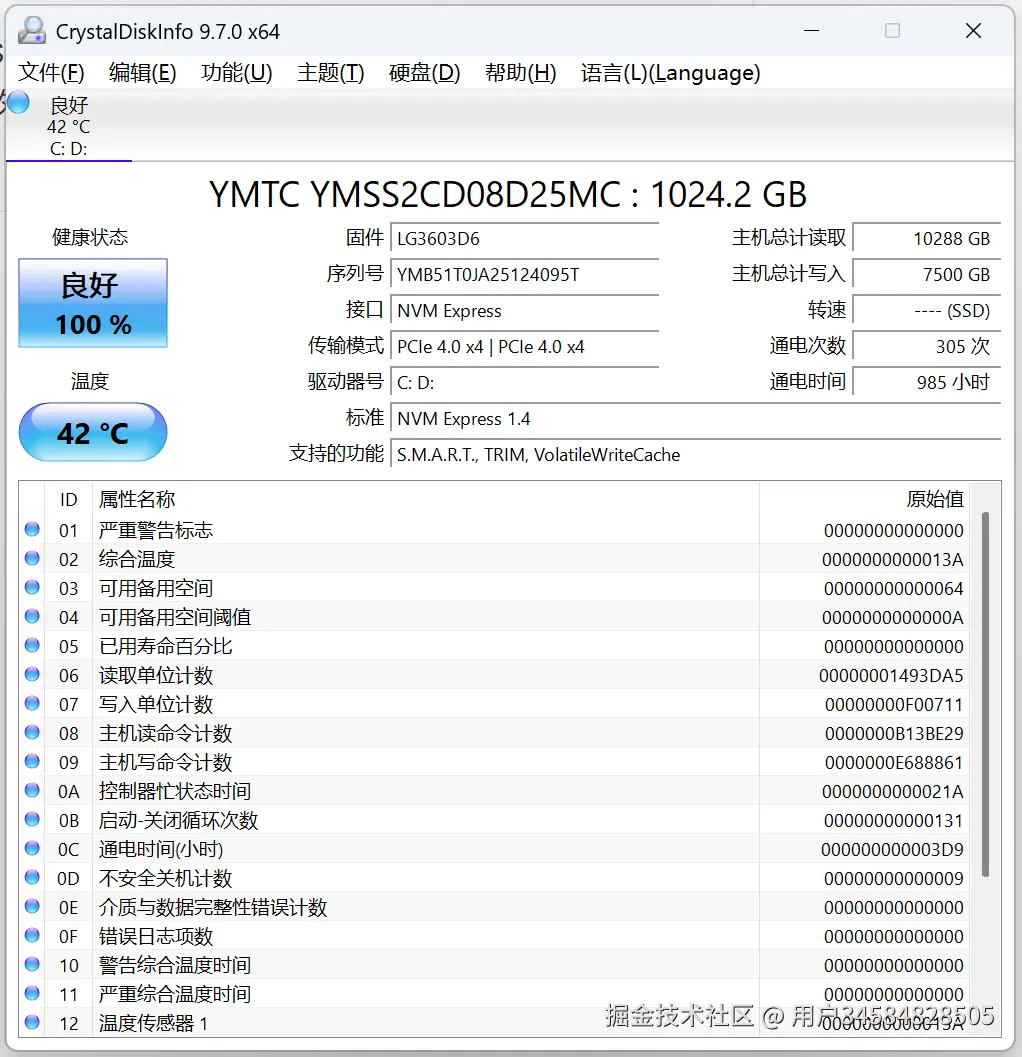Click the 标准 field NVM Express 1.4

[695, 419]
